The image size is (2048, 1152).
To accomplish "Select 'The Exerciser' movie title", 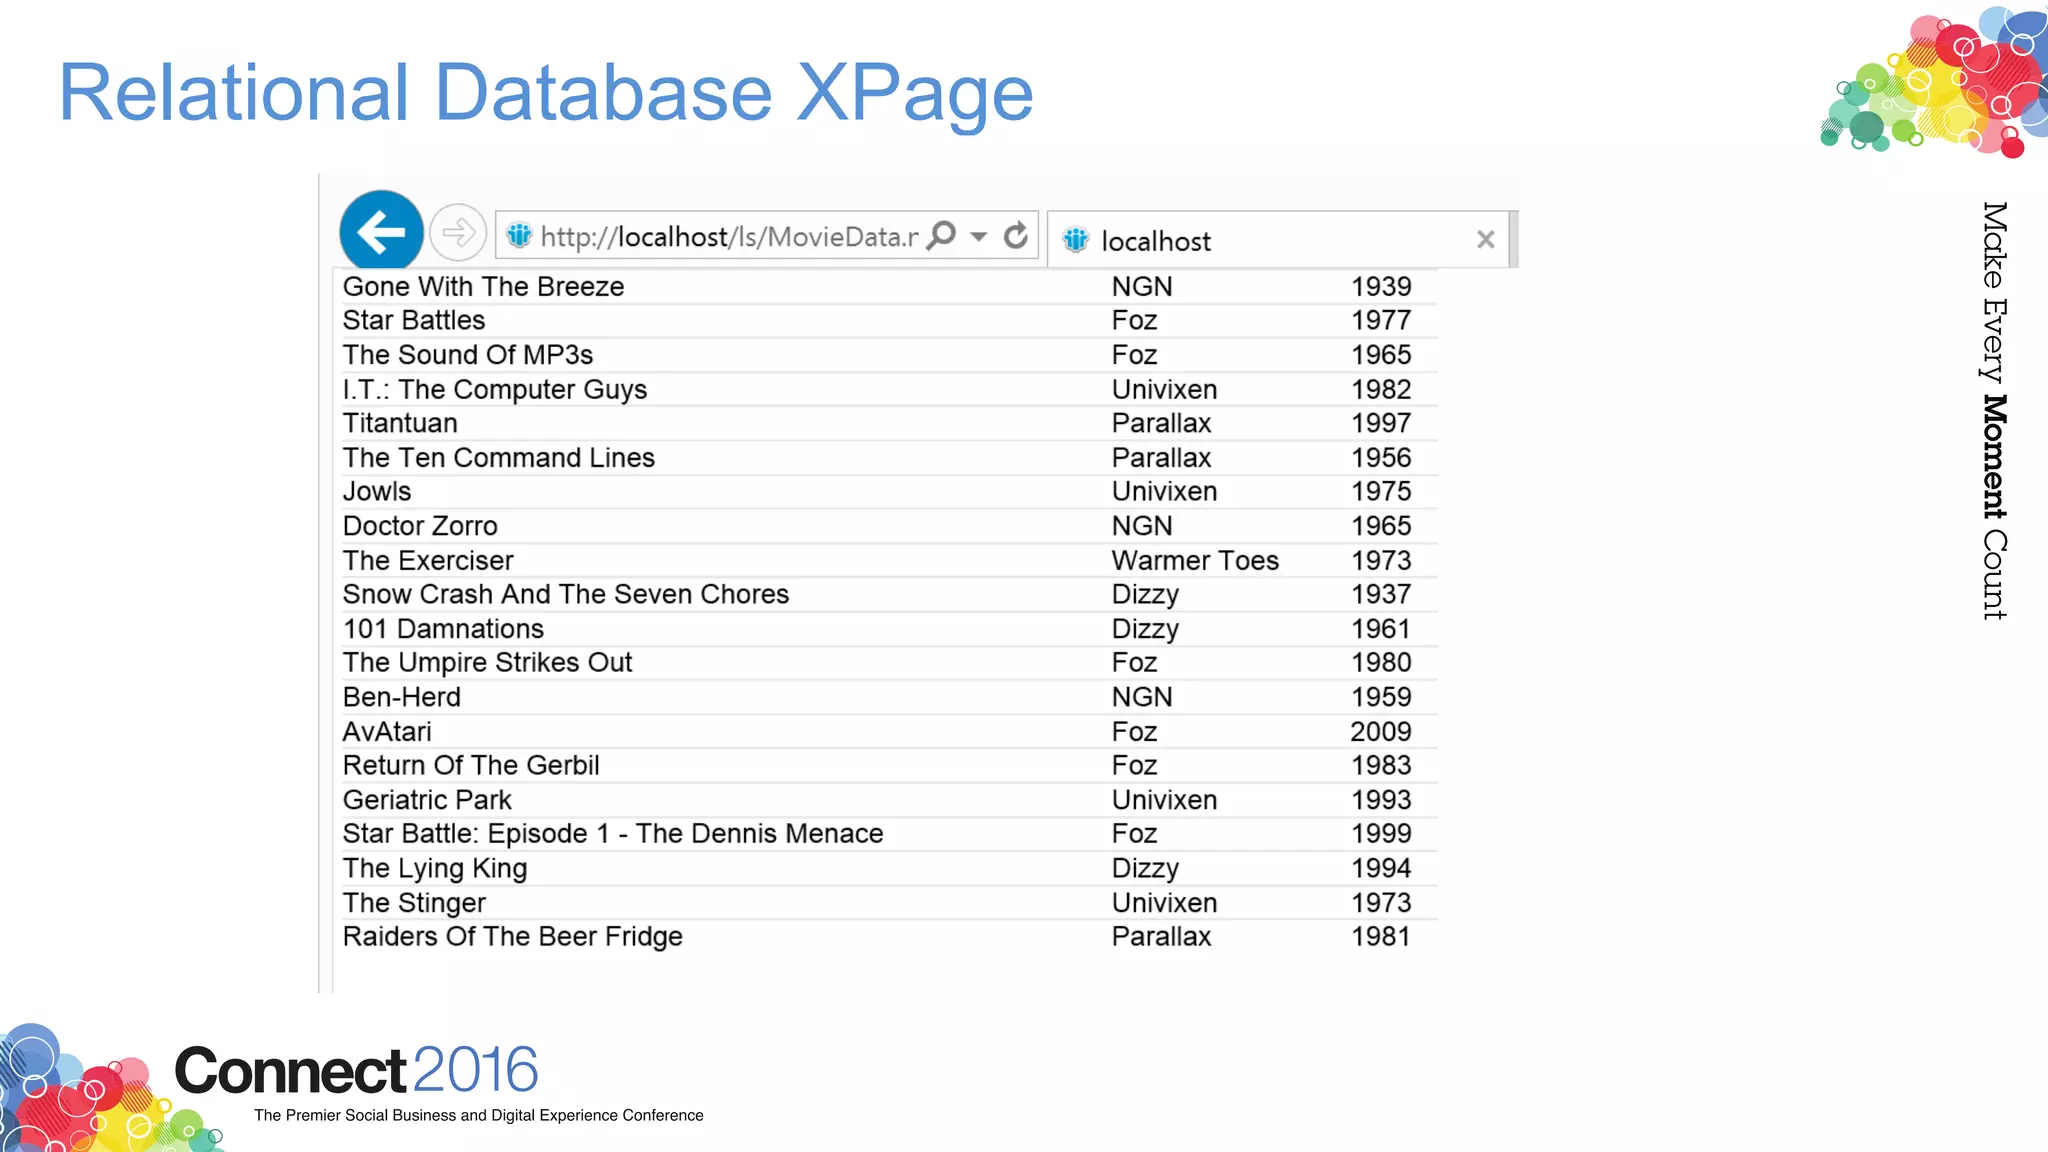I will tap(428, 561).
